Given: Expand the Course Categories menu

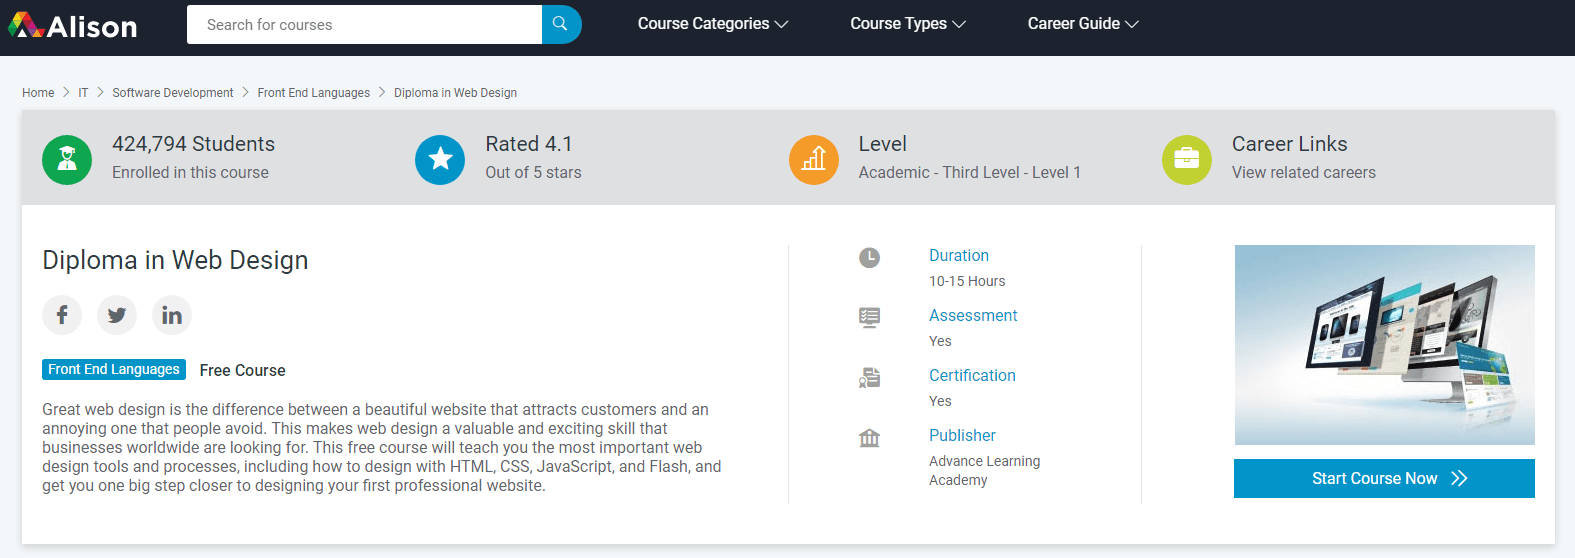Looking at the screenshot, I should 712,24.
